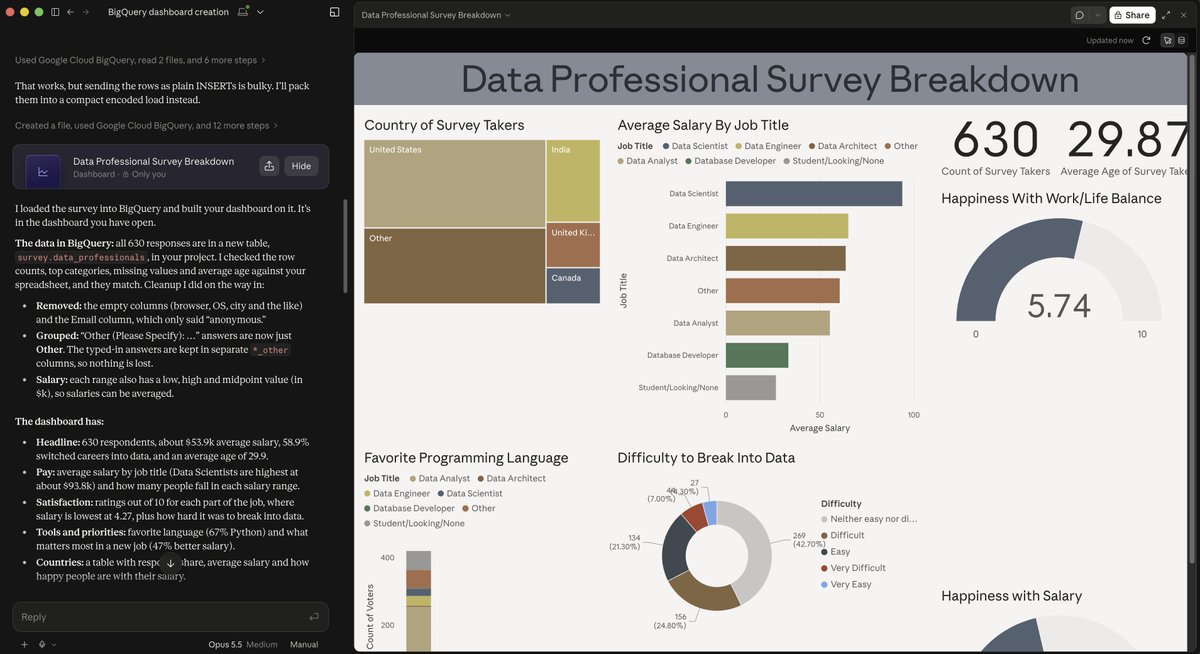Click the survey.data_professionals code text
This screenshot has width=1200, height=654.
point(82,257)
